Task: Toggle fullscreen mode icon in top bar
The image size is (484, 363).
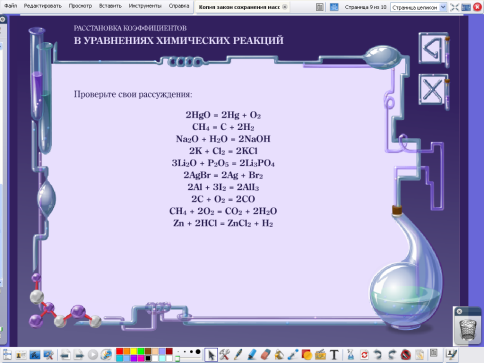Action: tap(454, 7)
